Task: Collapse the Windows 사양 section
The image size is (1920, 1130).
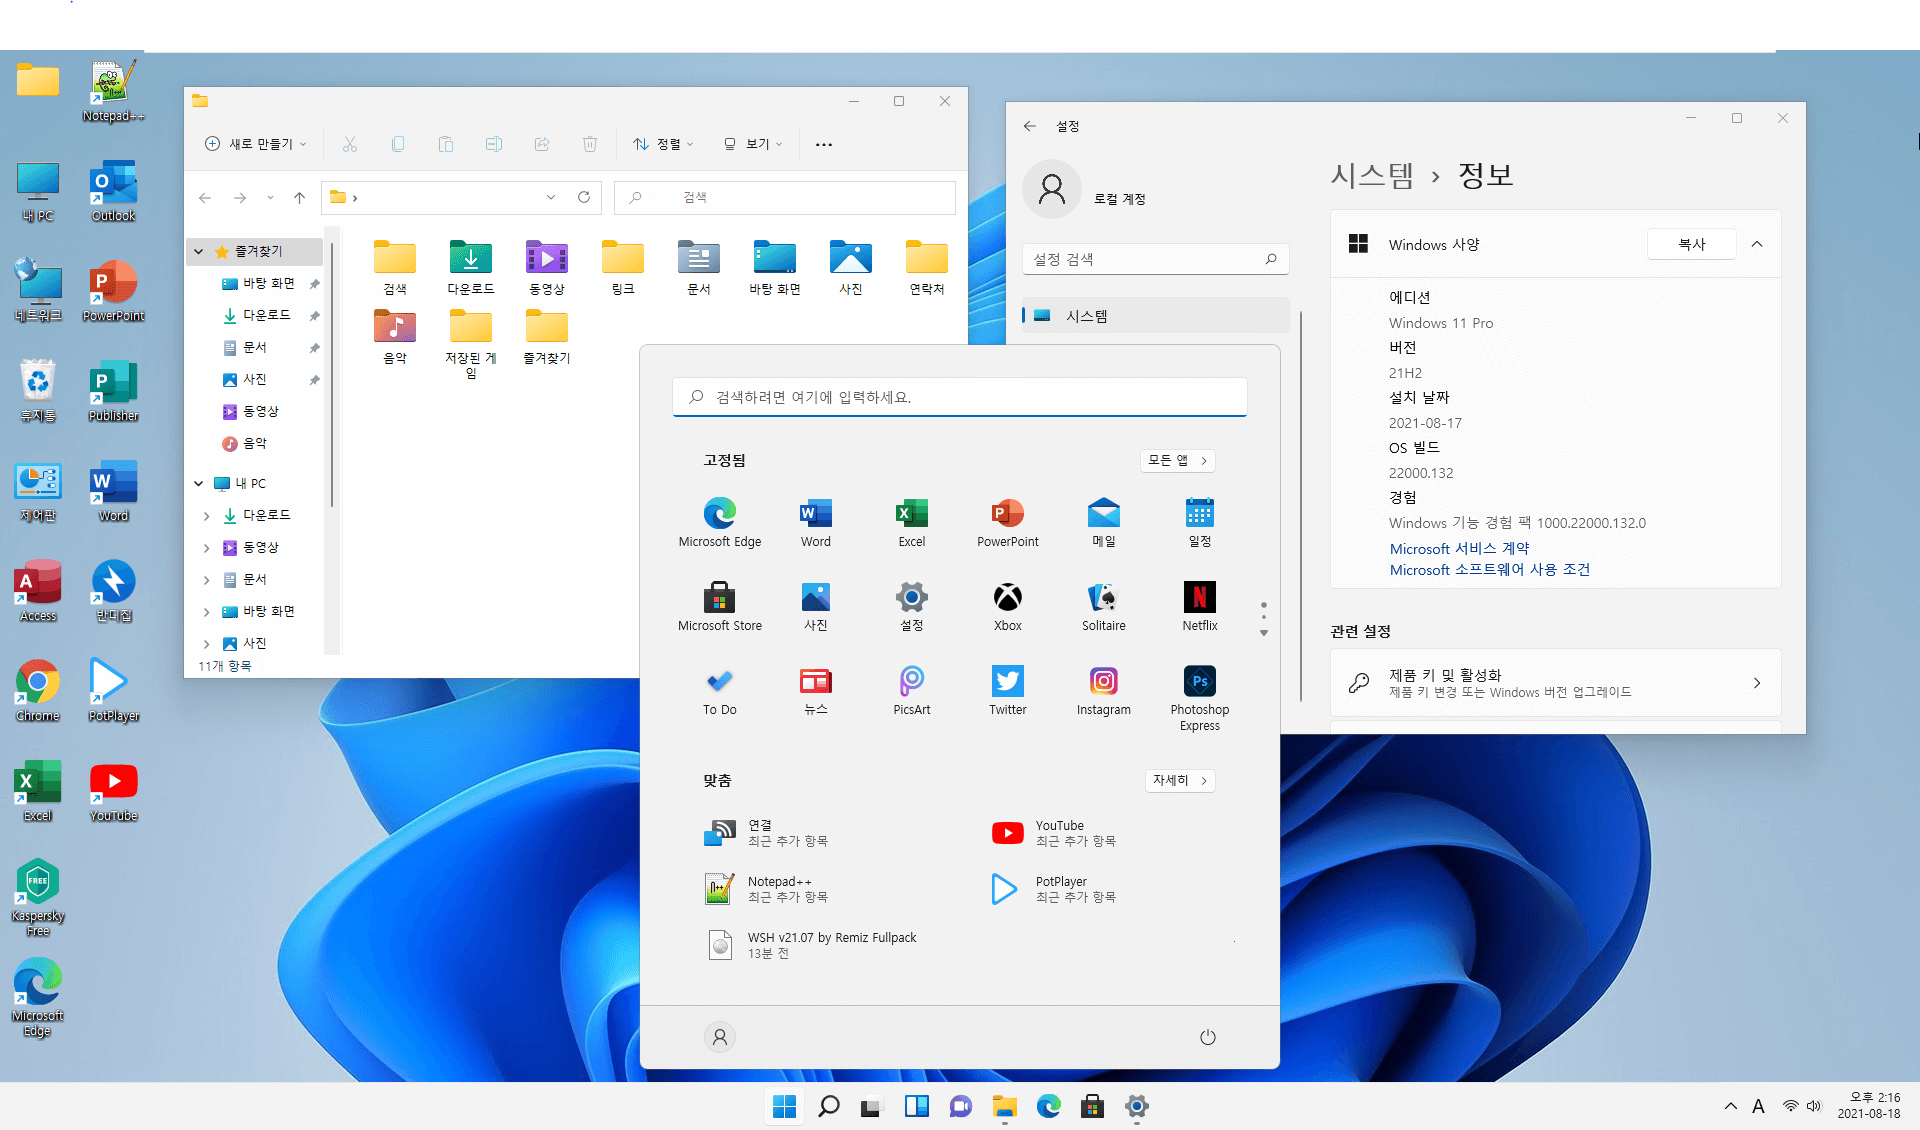Action: pyautogui.click(x=1757, y=244)
